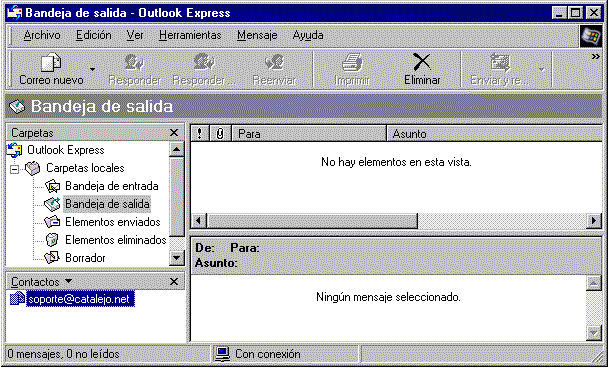Click preview pane scroll down arrow

pyautogui.click(x=594, y=333)
